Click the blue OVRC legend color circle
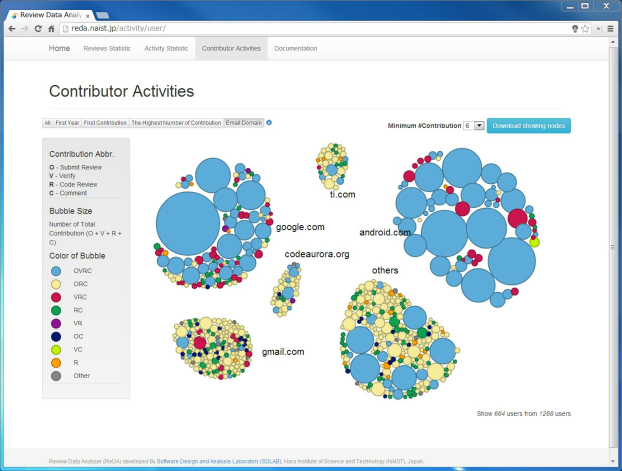Image resolution: width=622 pixels, height=471 pixels. coord(56,270)
